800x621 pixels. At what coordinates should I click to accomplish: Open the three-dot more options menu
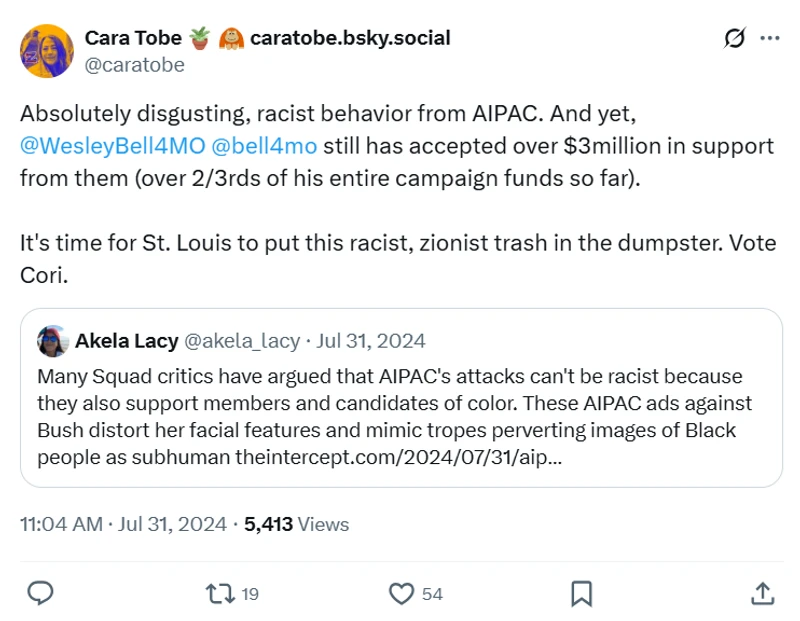[769, 39]
